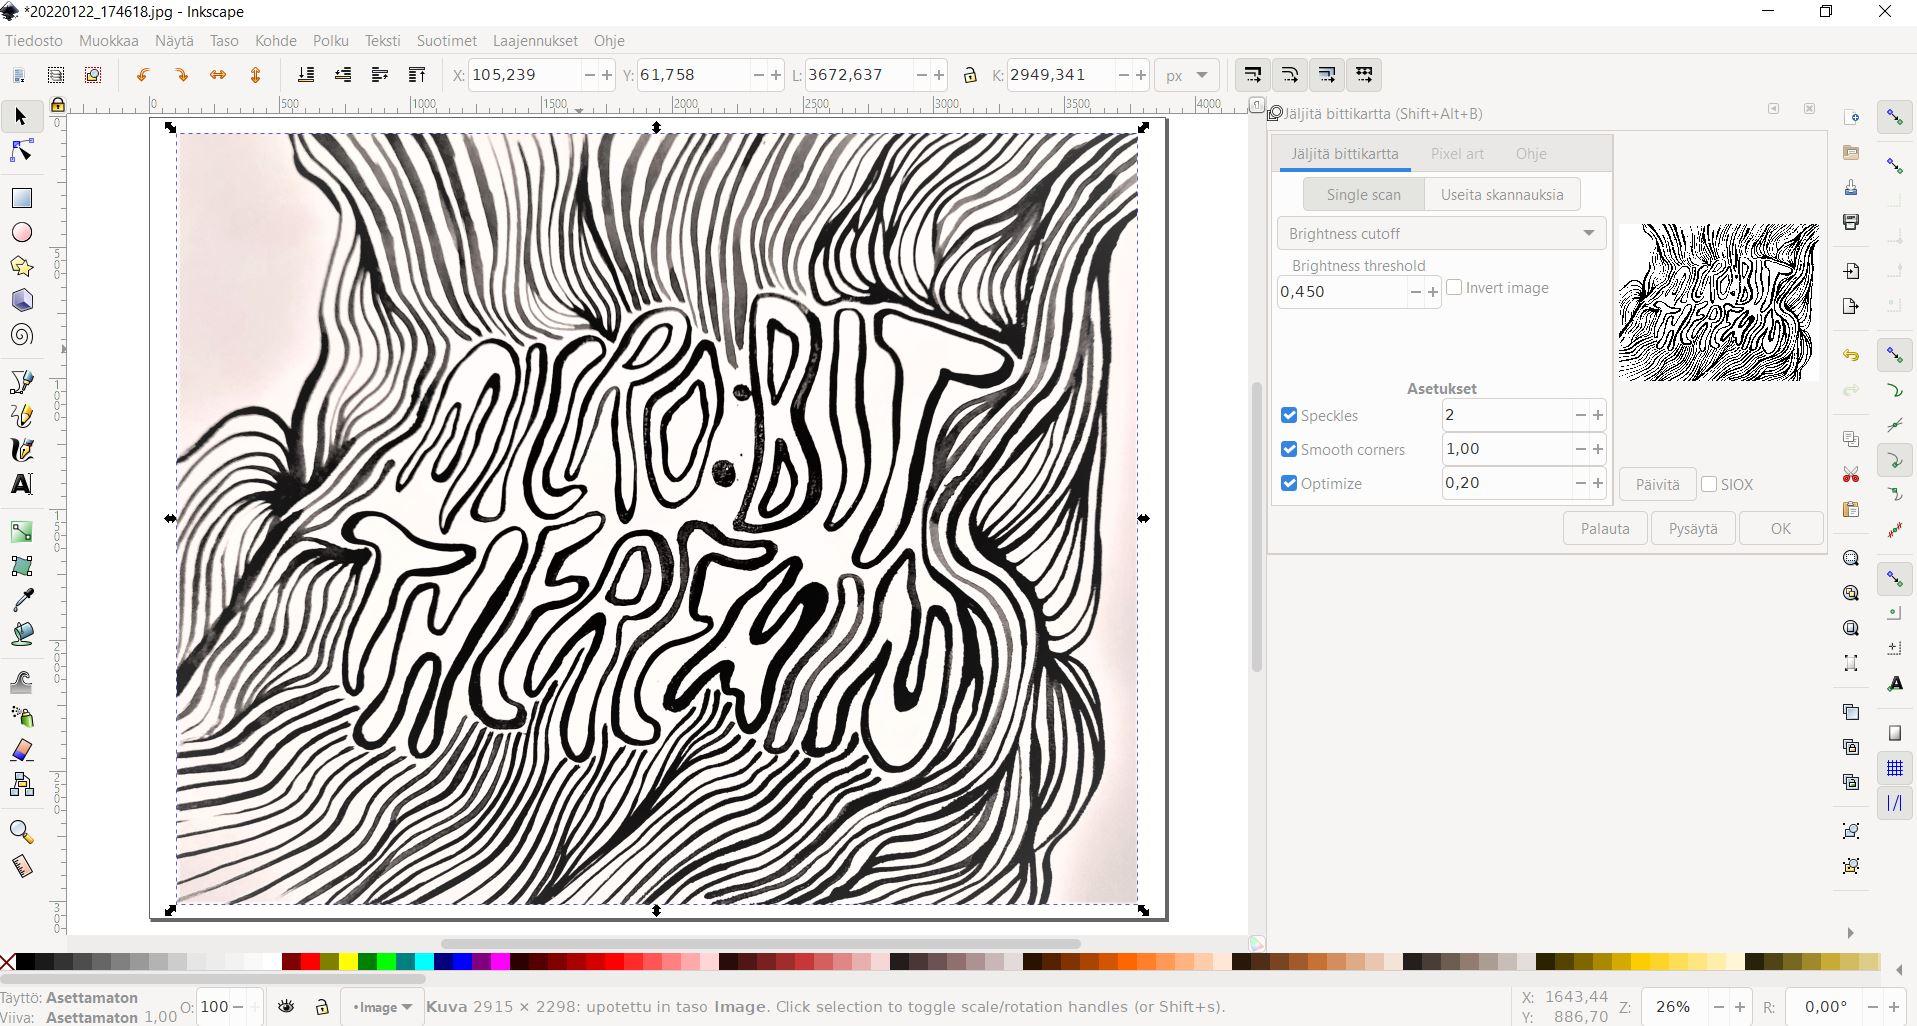
Task: Increase Optimize value with plus
Action: (1598, 483)
